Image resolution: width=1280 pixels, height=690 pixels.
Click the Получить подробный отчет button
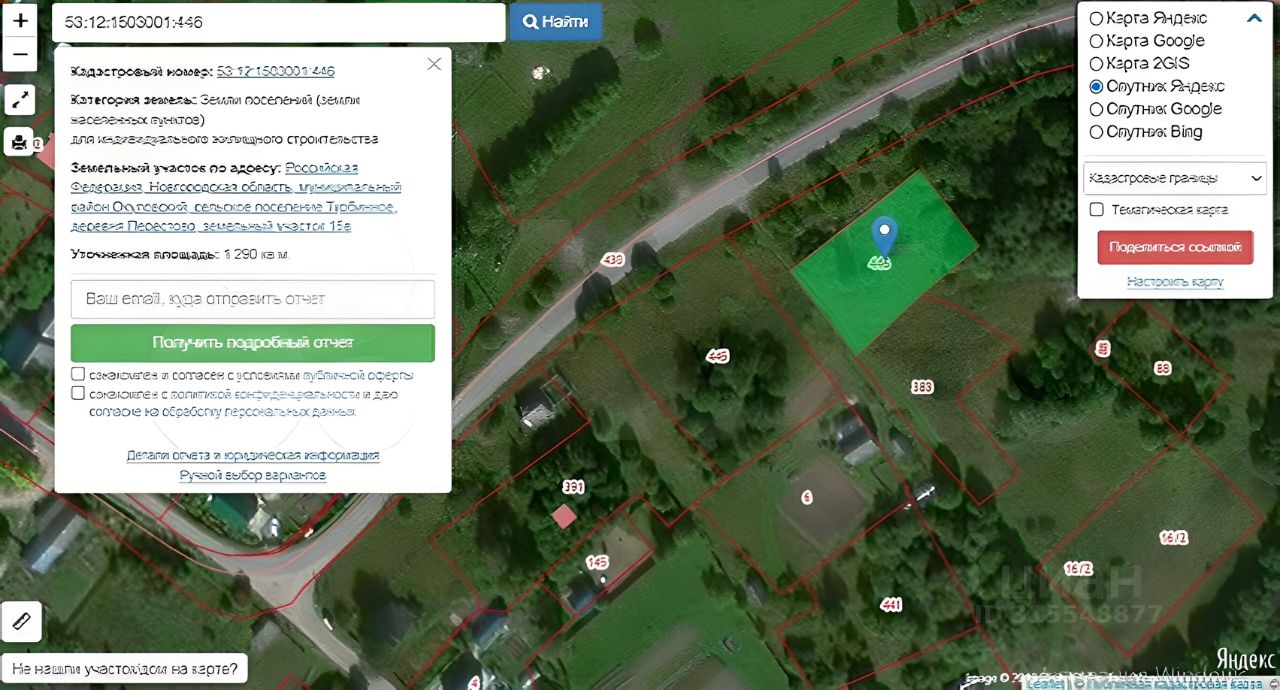click(253, 343)
